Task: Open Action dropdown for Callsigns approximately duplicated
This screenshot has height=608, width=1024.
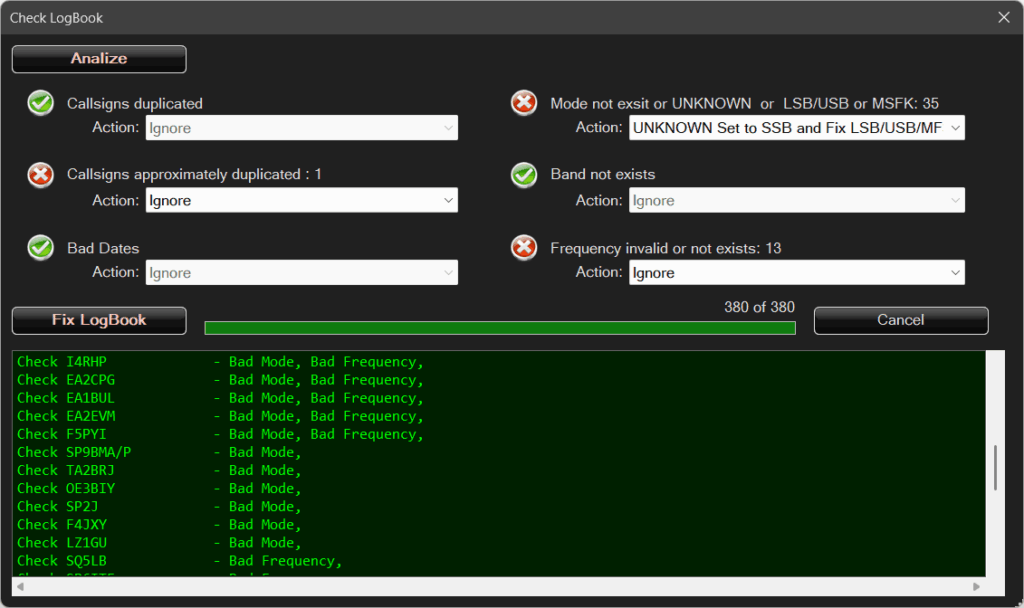Action: (x=301, y=200)
